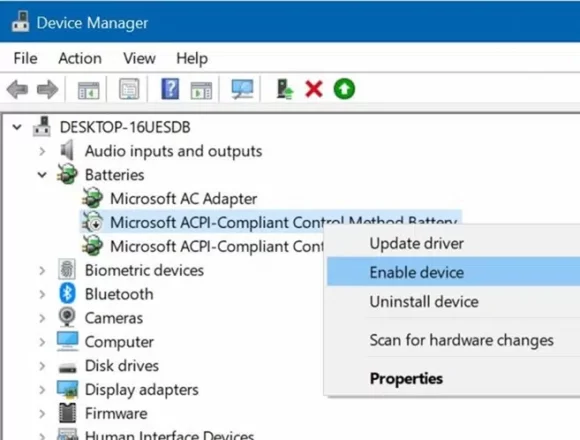The height and width of the screenshot is (440, 580).
Task: Select the Audio inputs and outputs label
Action: tap(173, 151)
